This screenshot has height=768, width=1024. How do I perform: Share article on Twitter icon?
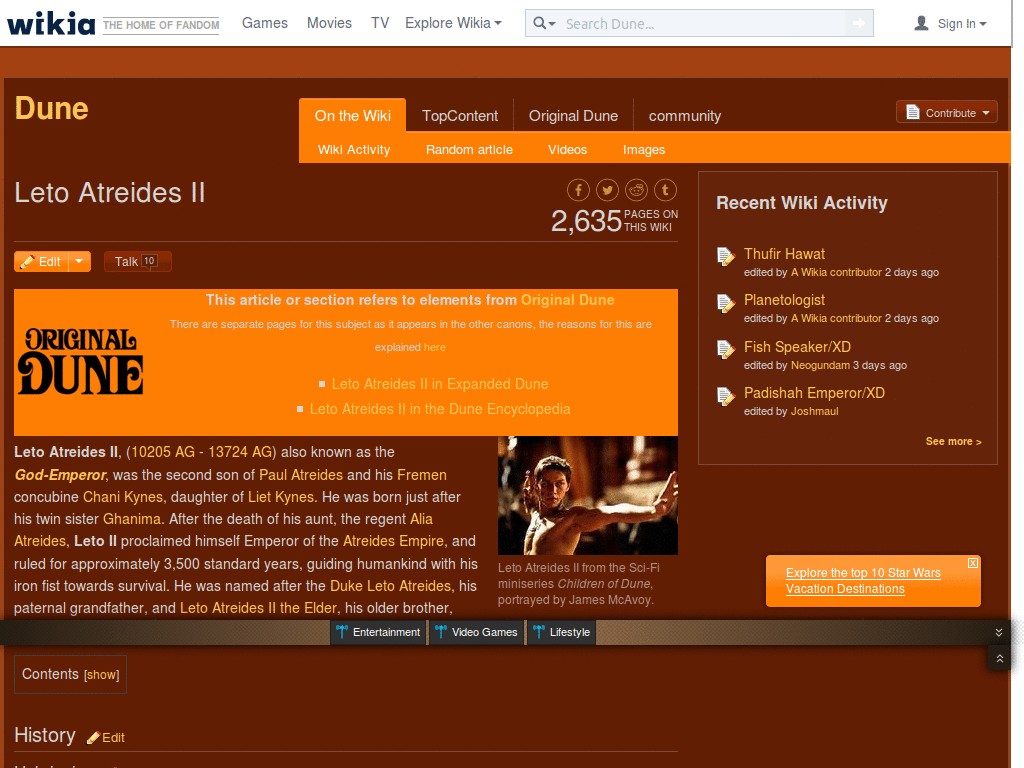point(607,190)
